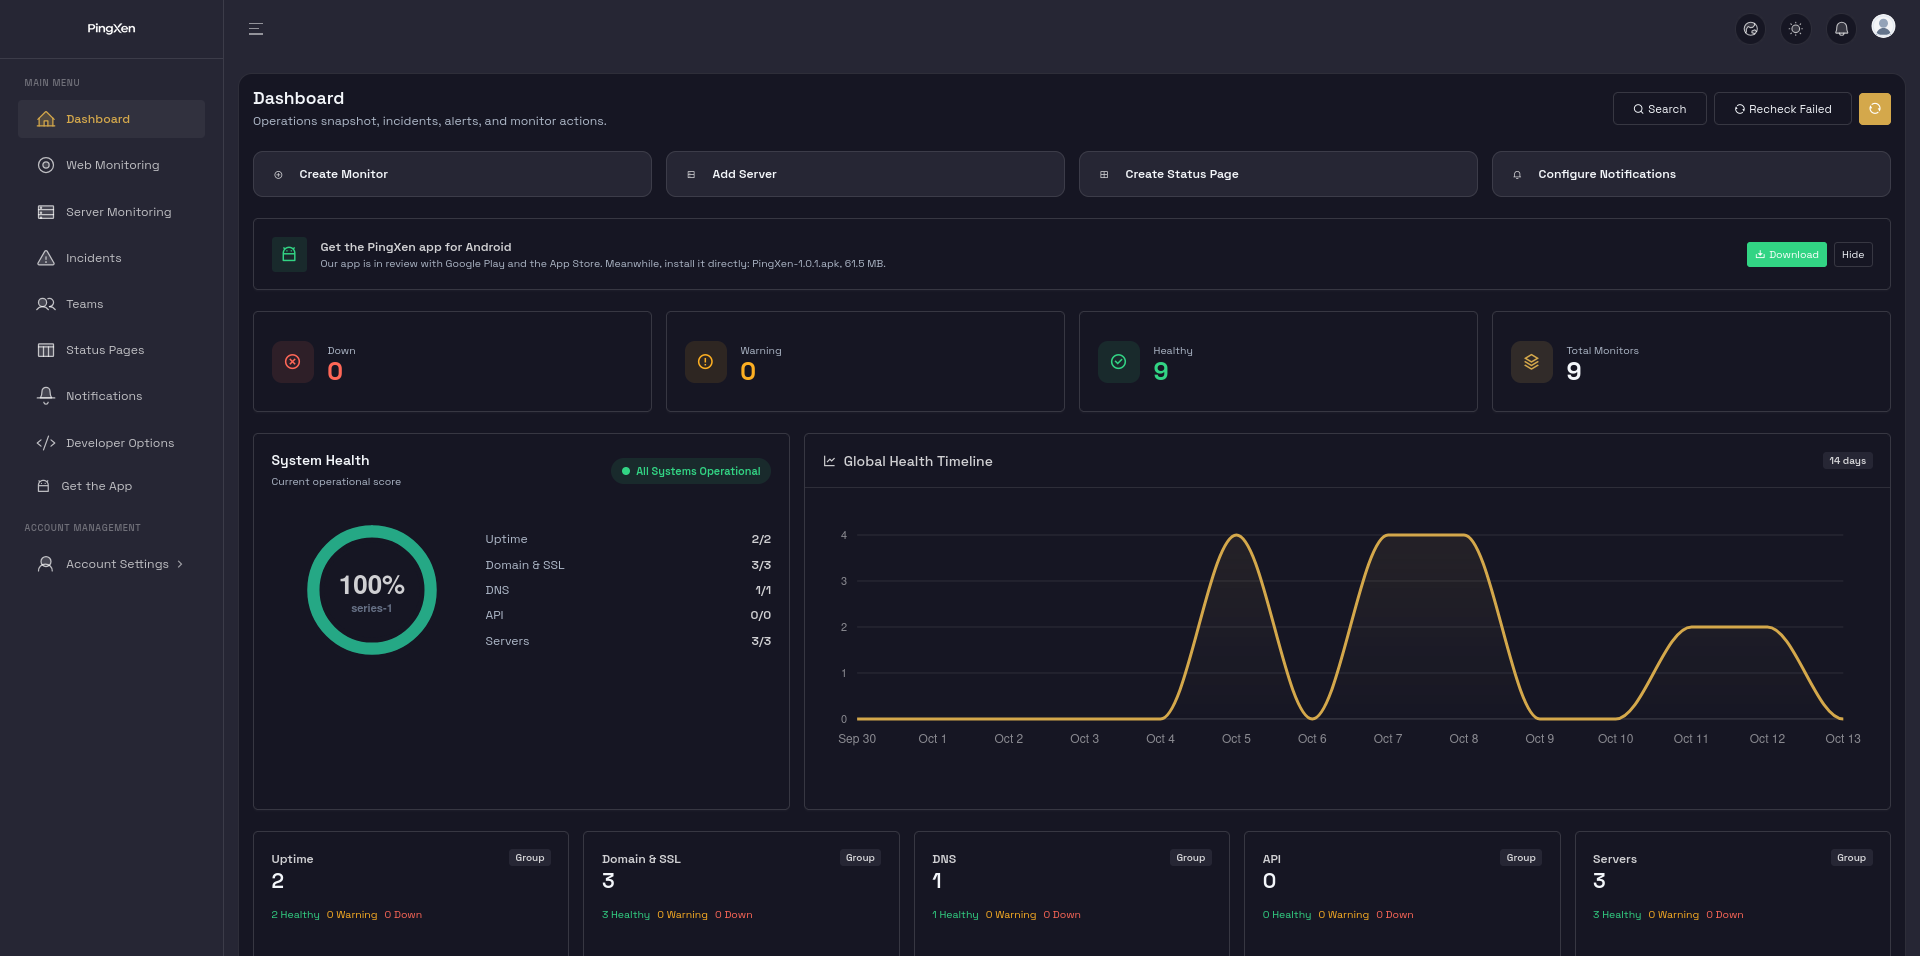Click the Servers row in System Health
The width and height of the screenshot is (1920, 956).
[x=628, y=641]
